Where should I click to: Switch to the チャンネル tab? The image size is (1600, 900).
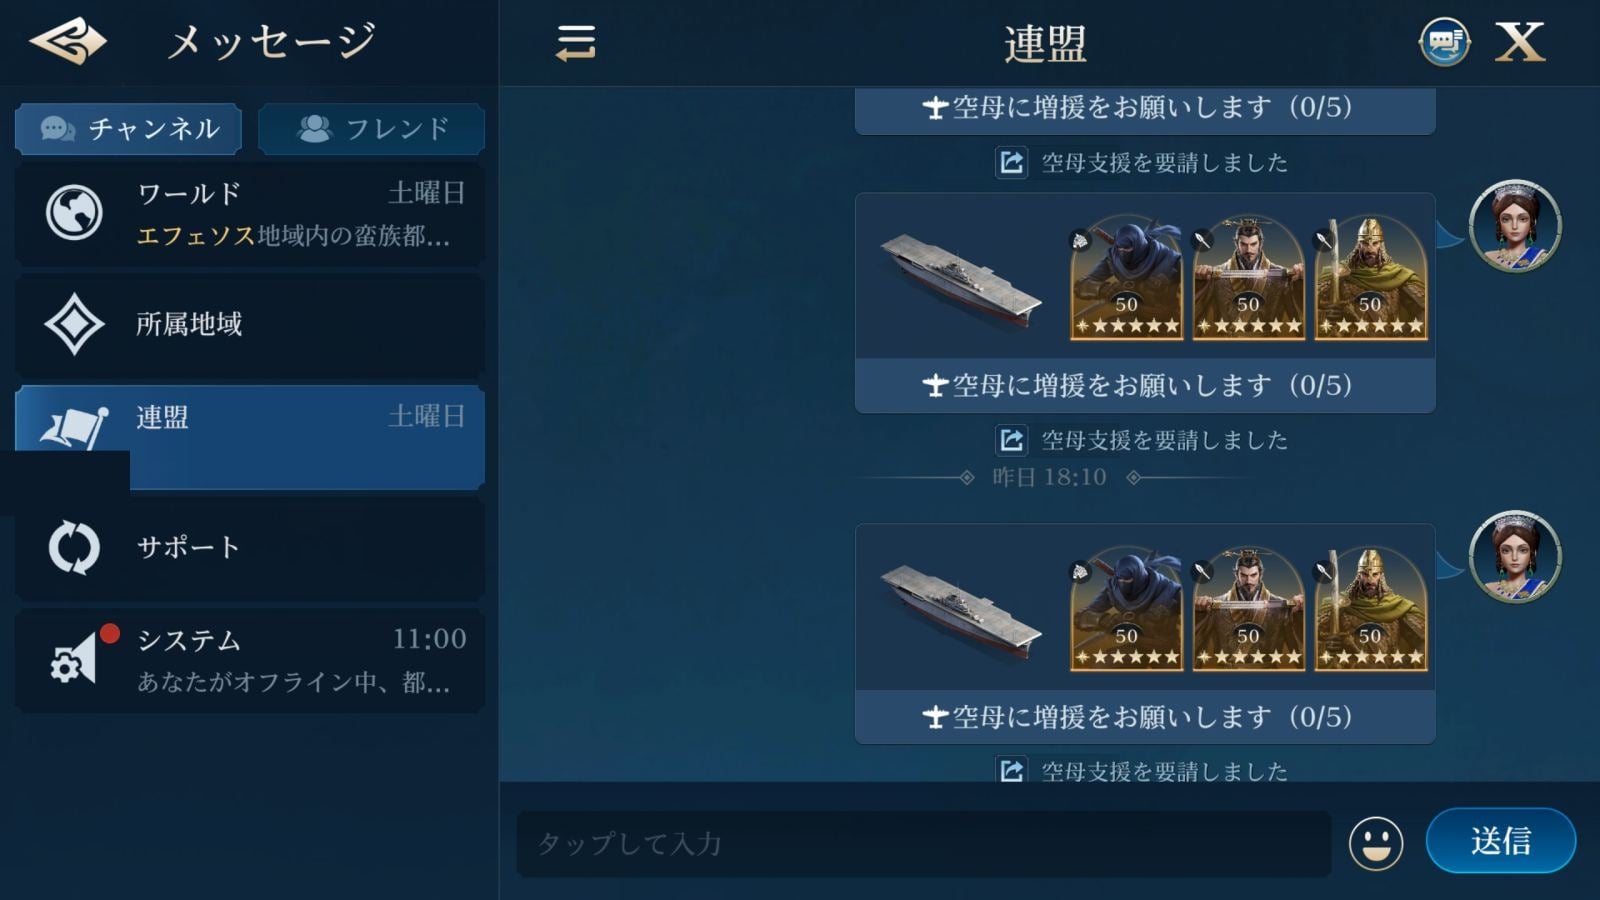pos(128,129)
